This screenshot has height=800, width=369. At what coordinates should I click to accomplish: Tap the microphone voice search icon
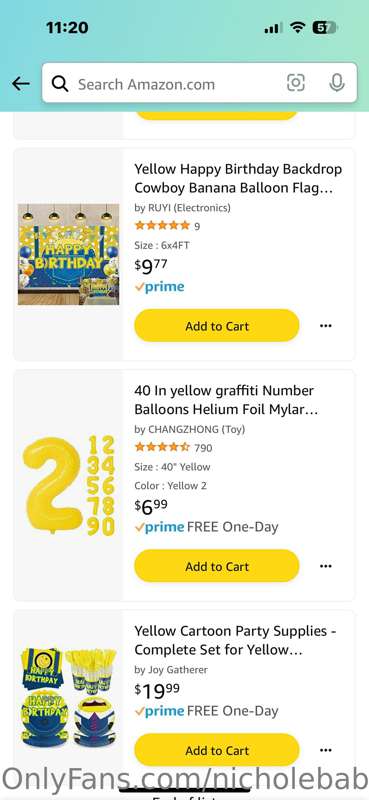(336, 83)
